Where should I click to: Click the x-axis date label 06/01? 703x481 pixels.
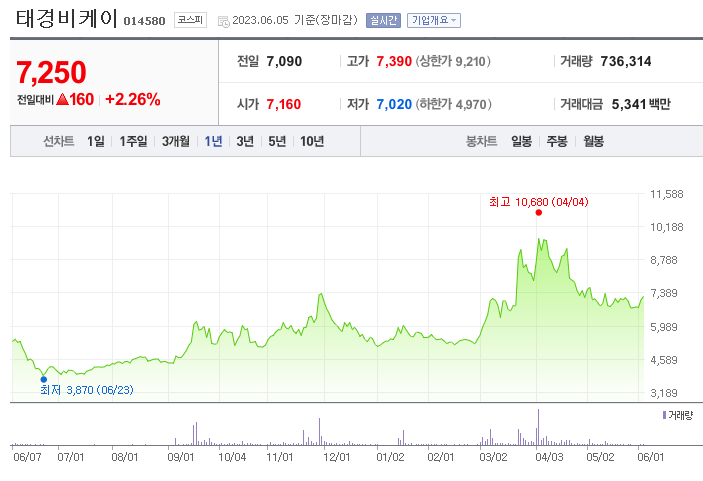[x=651, y=457]
